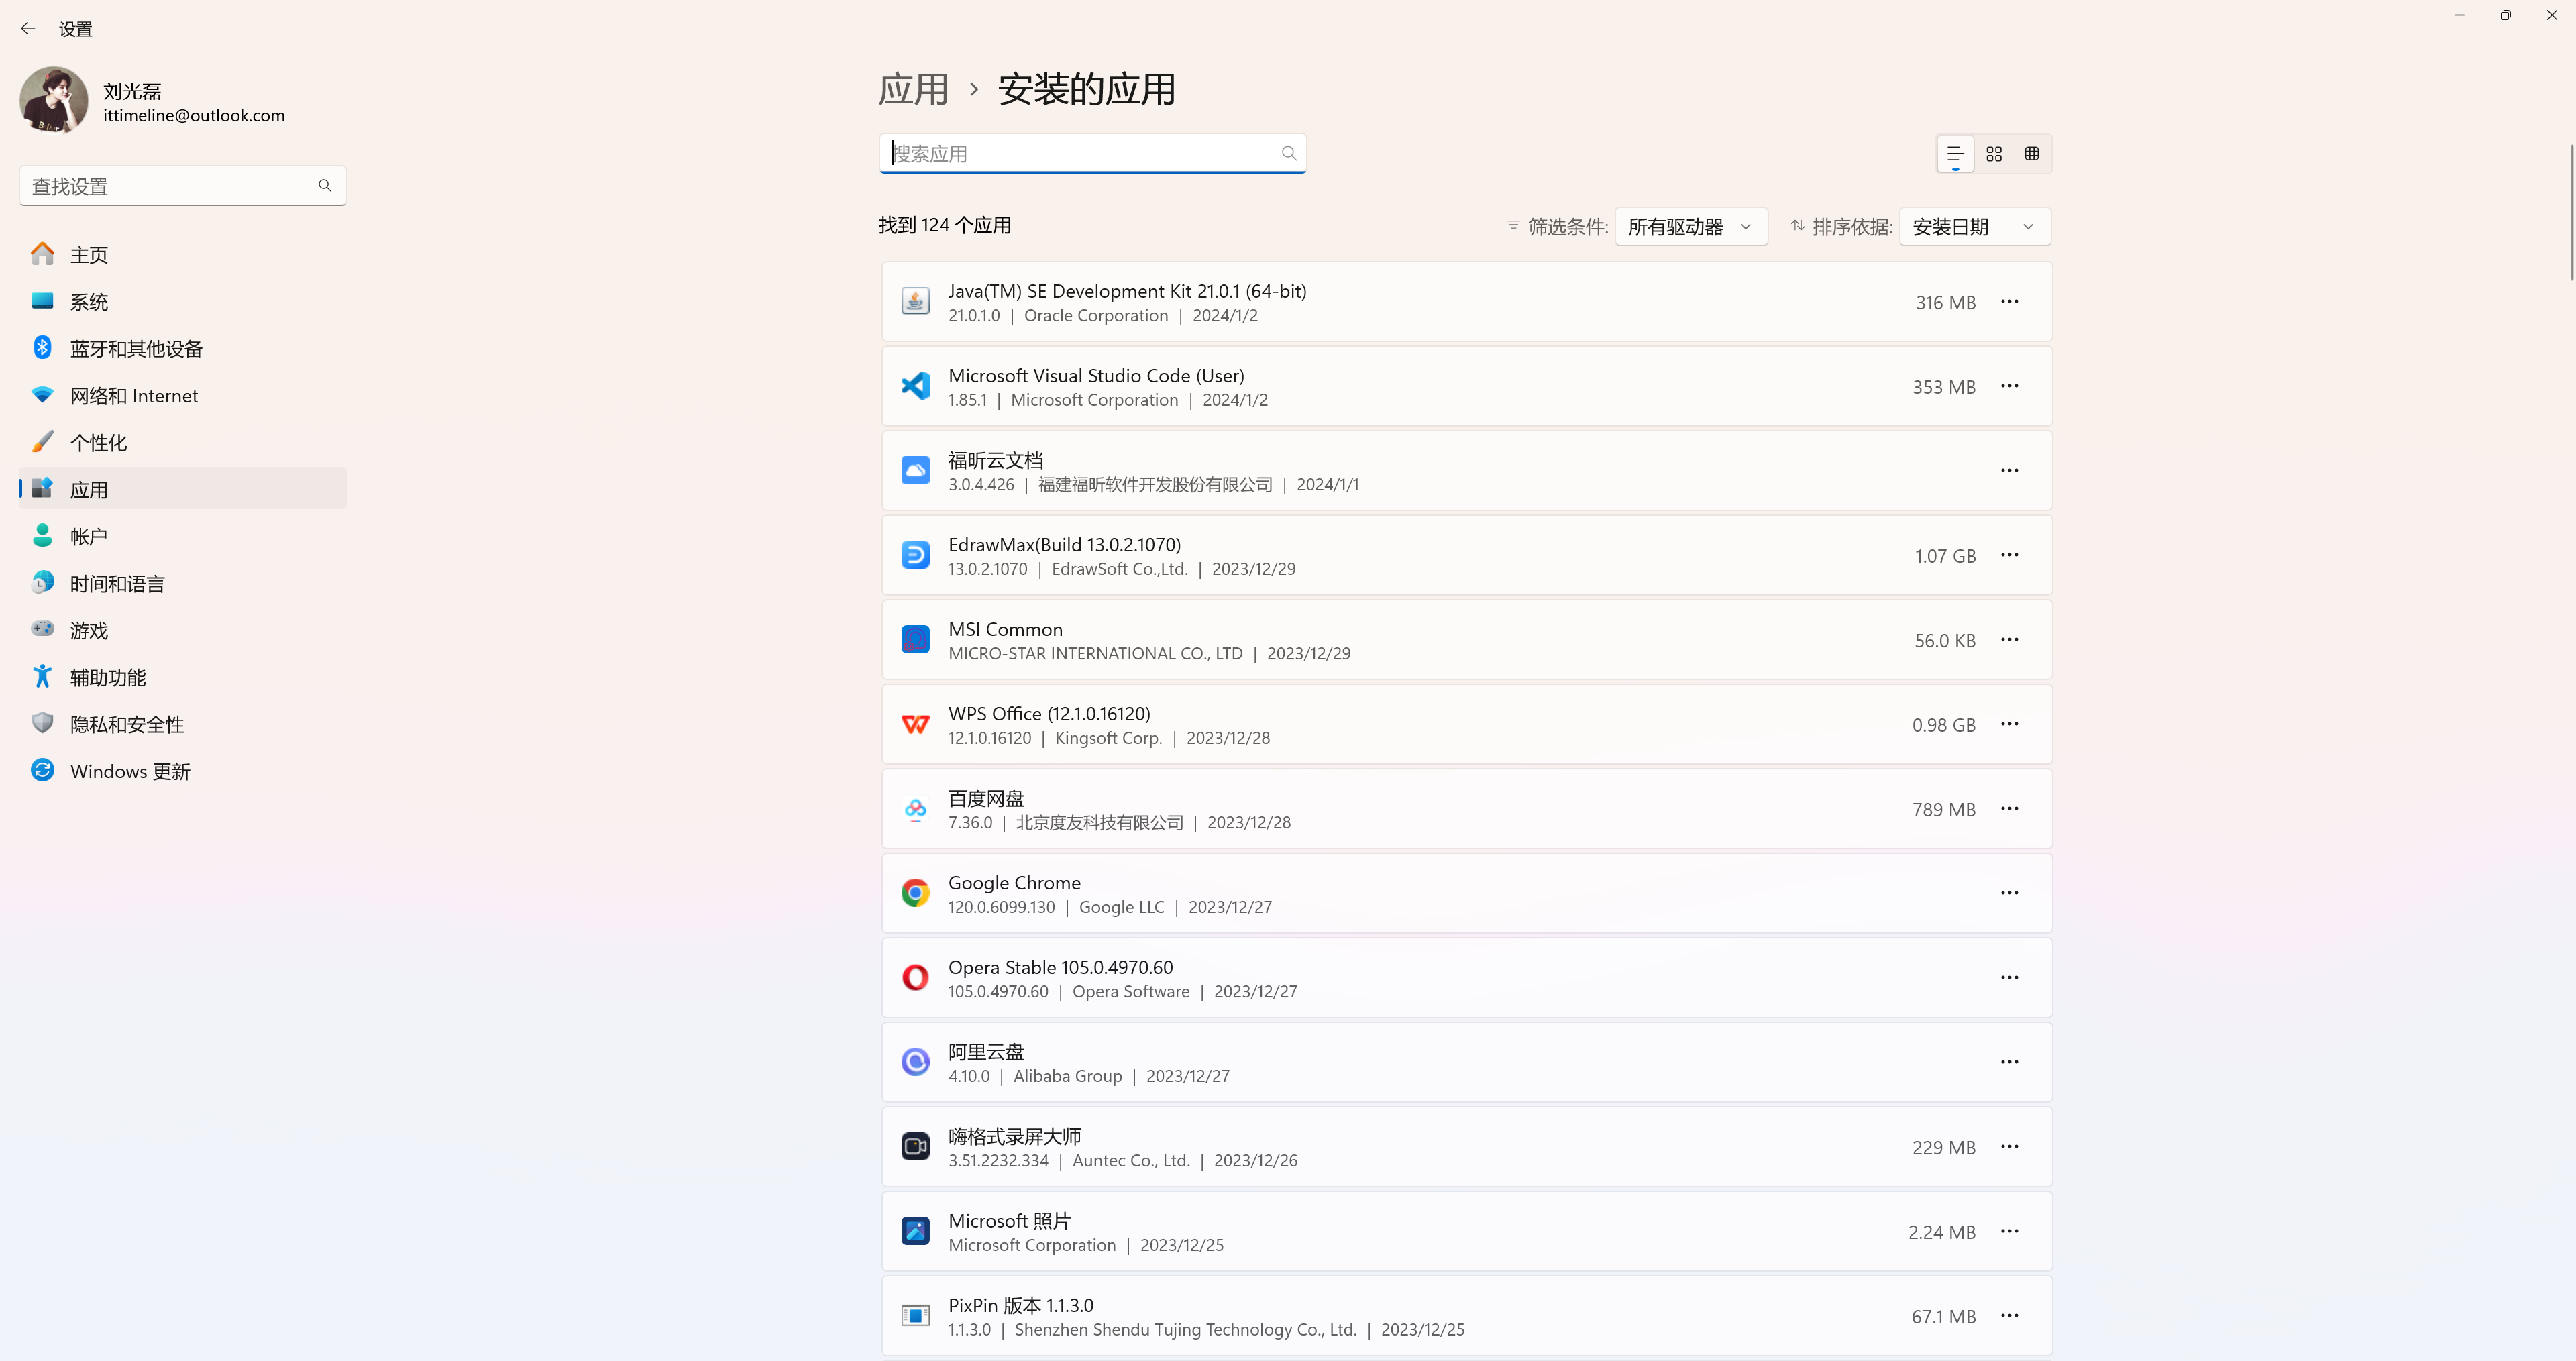Click the PixPin app icon
This screenshot has height=1361, width=2576.
[915, 1315]
